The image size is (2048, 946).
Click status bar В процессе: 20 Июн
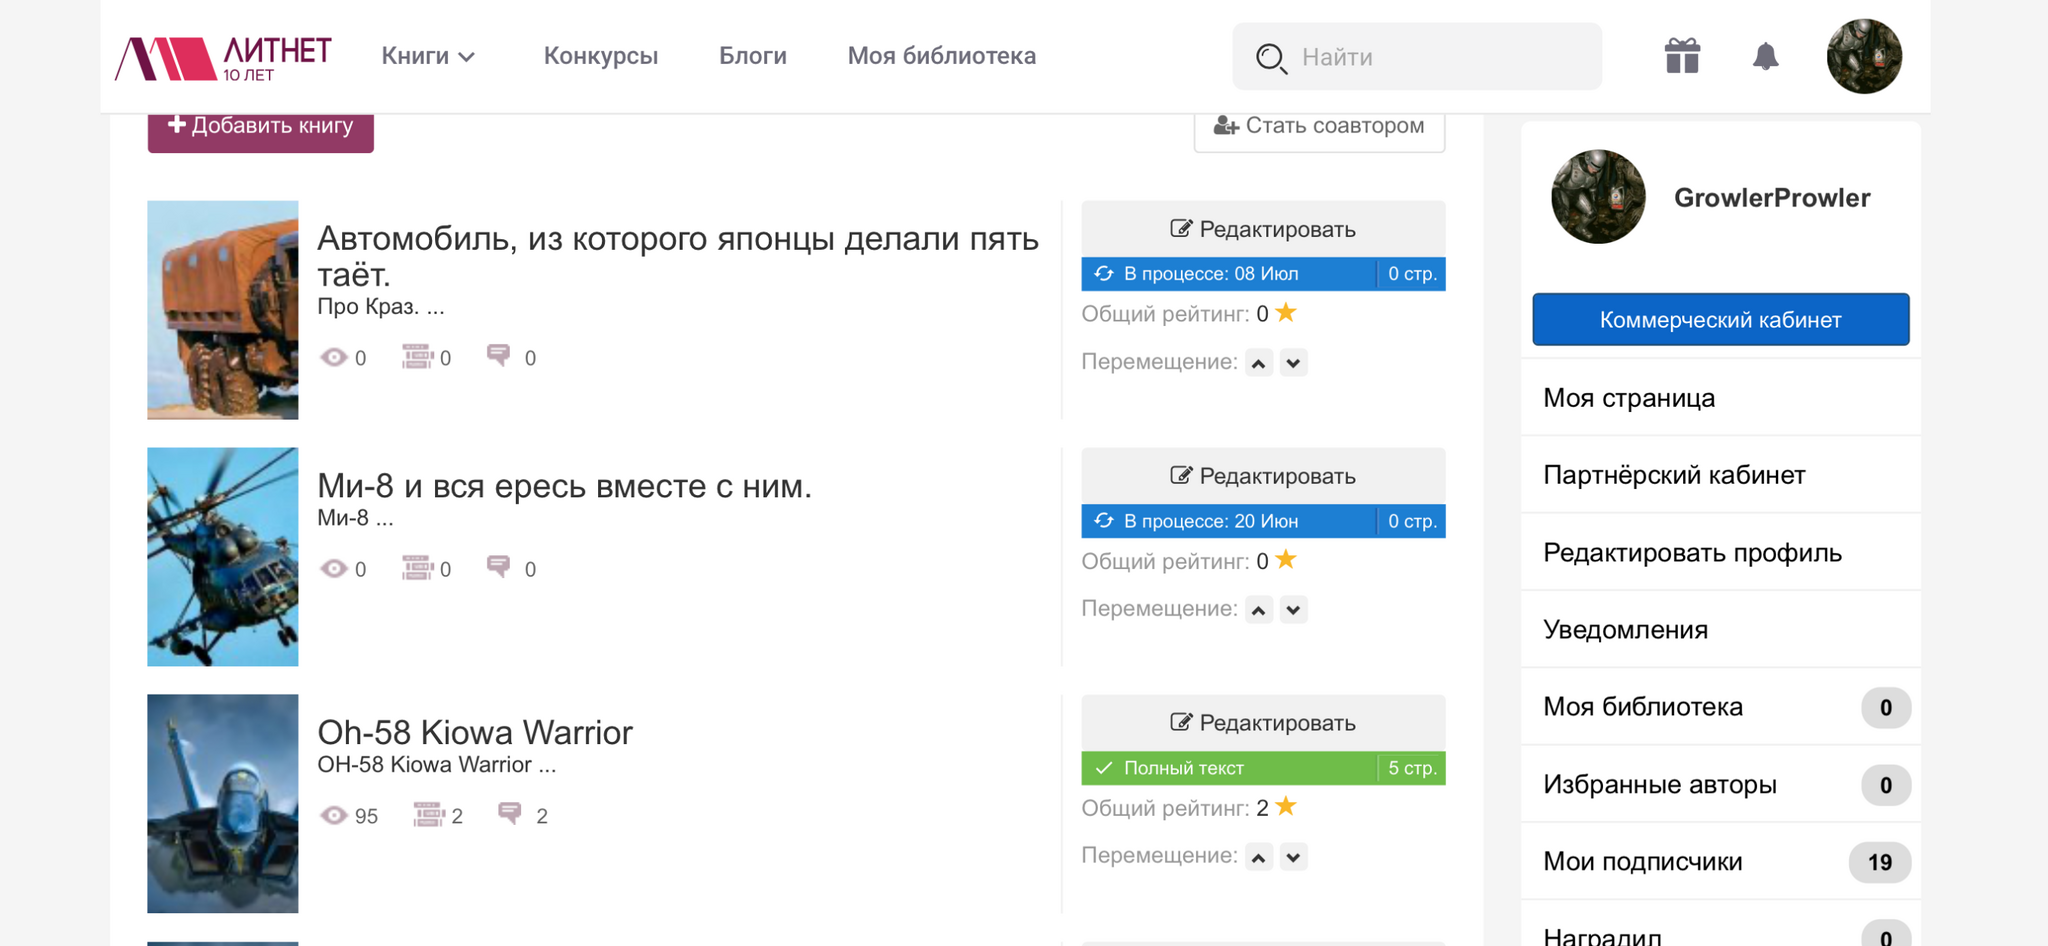[x=1263, y=521]
